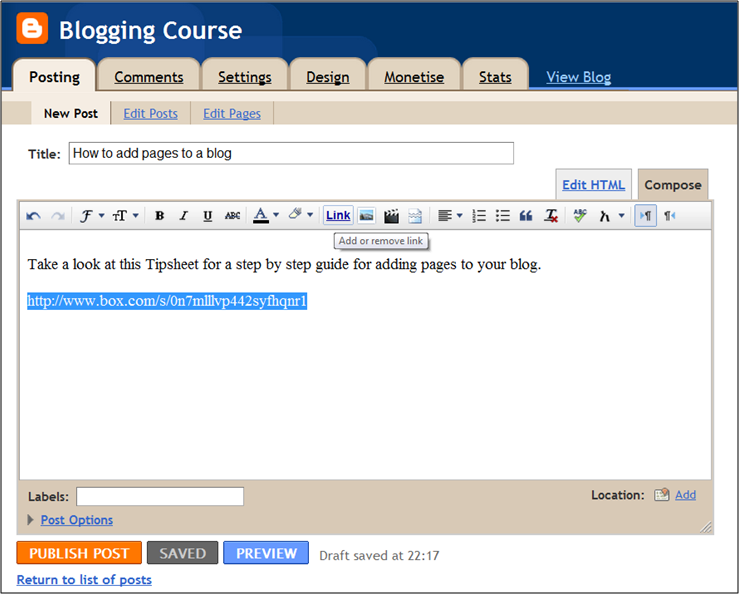This screenshot has width=739, height=594.
Task: Toggle Underline formatting
Action: coord(207,216)
